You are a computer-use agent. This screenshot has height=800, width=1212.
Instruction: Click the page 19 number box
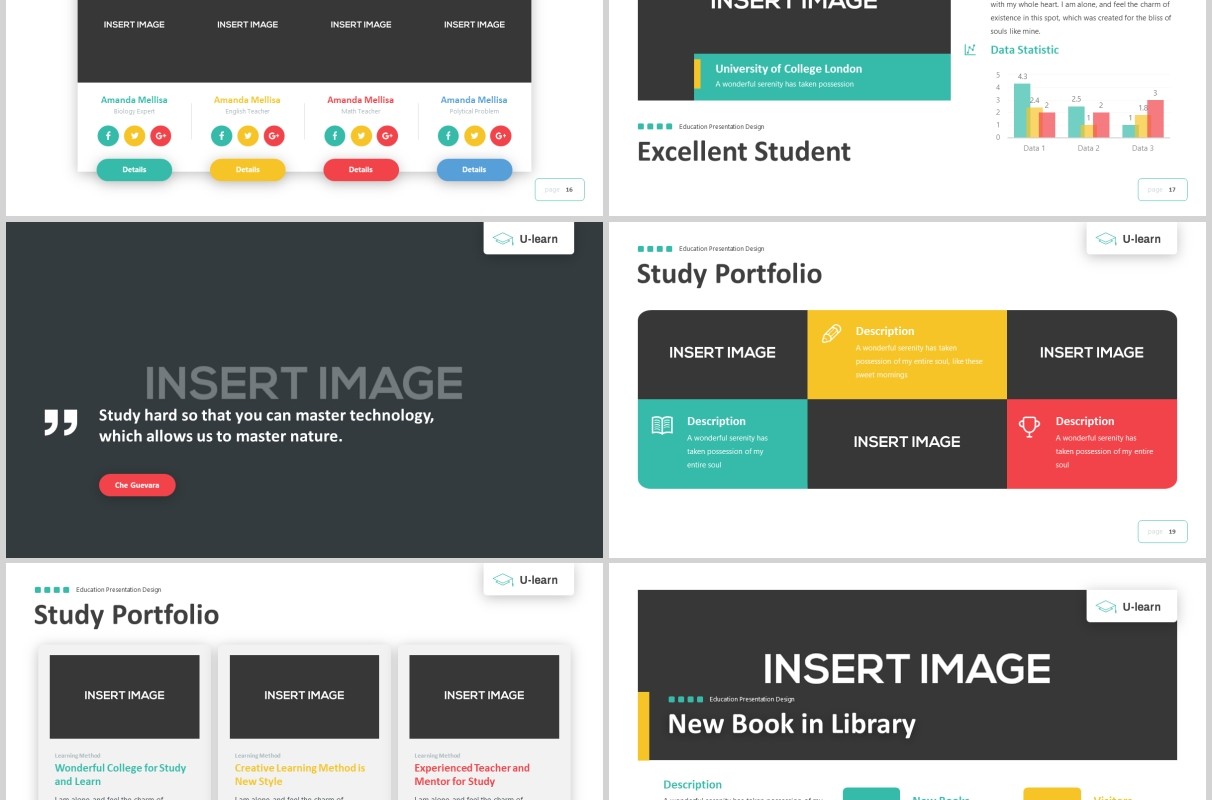click(x=1163, y=531)
